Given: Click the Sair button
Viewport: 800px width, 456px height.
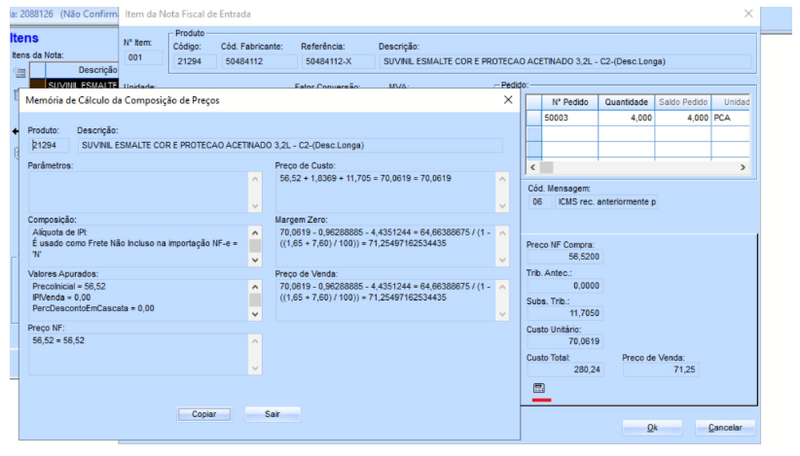Looking at the screenshot, I should click(x=272, y=414).
